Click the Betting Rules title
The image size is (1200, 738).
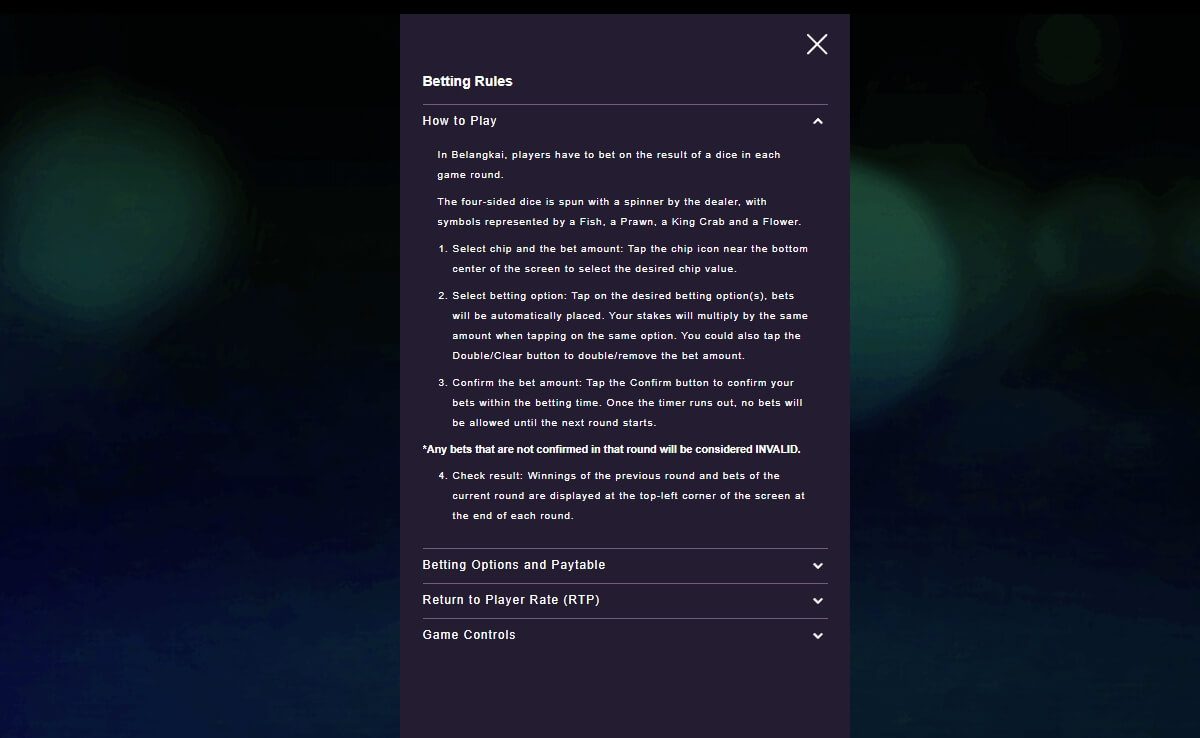pos(467,82)
